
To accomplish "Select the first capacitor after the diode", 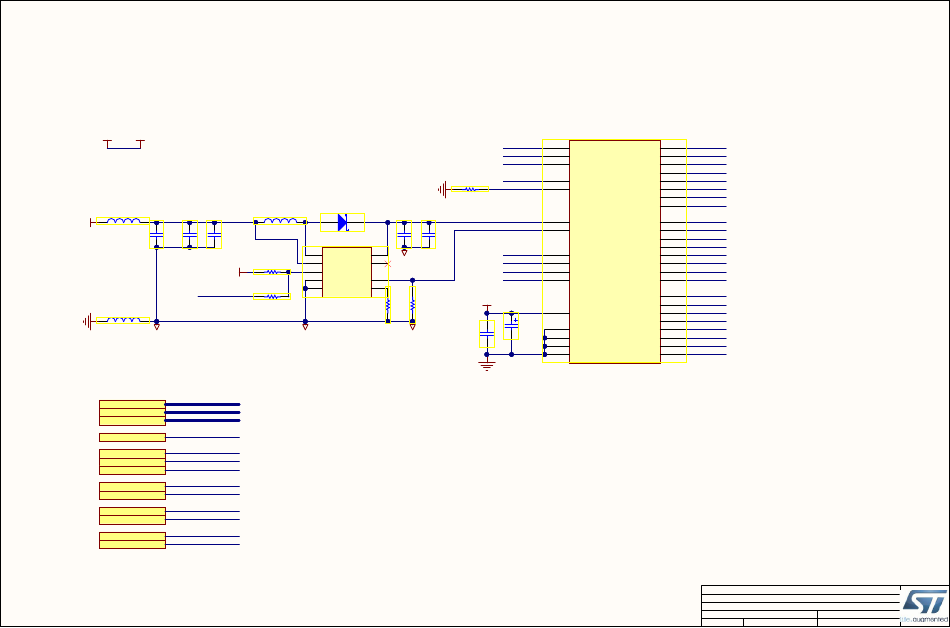I will pos(404,235).
